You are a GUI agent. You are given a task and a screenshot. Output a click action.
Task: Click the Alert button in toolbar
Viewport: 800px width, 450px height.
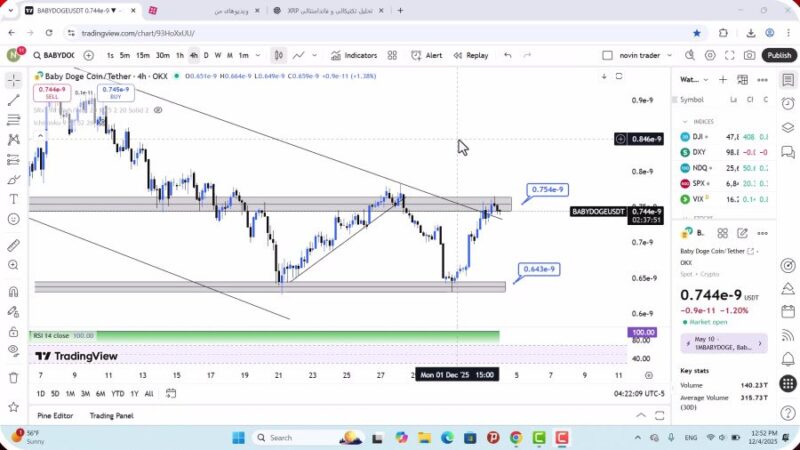point(427,55)
